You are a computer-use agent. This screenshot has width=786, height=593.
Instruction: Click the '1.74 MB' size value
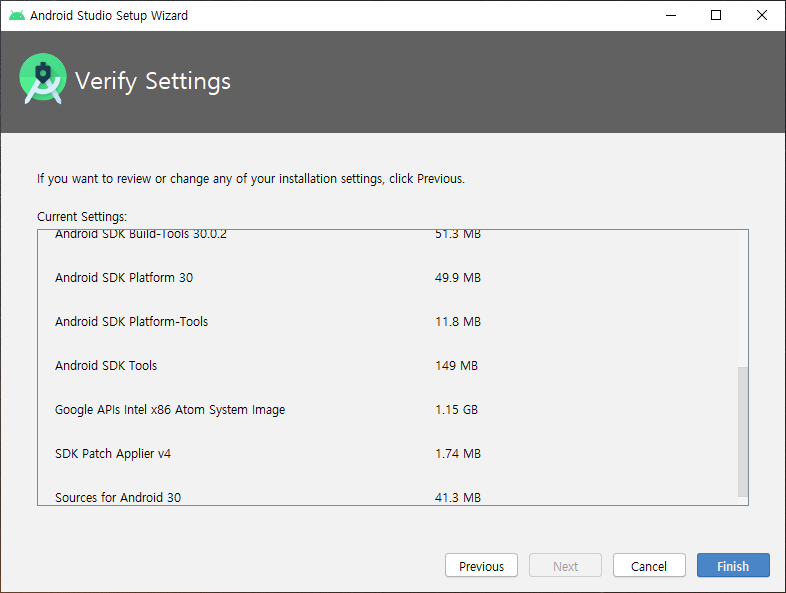458,454
